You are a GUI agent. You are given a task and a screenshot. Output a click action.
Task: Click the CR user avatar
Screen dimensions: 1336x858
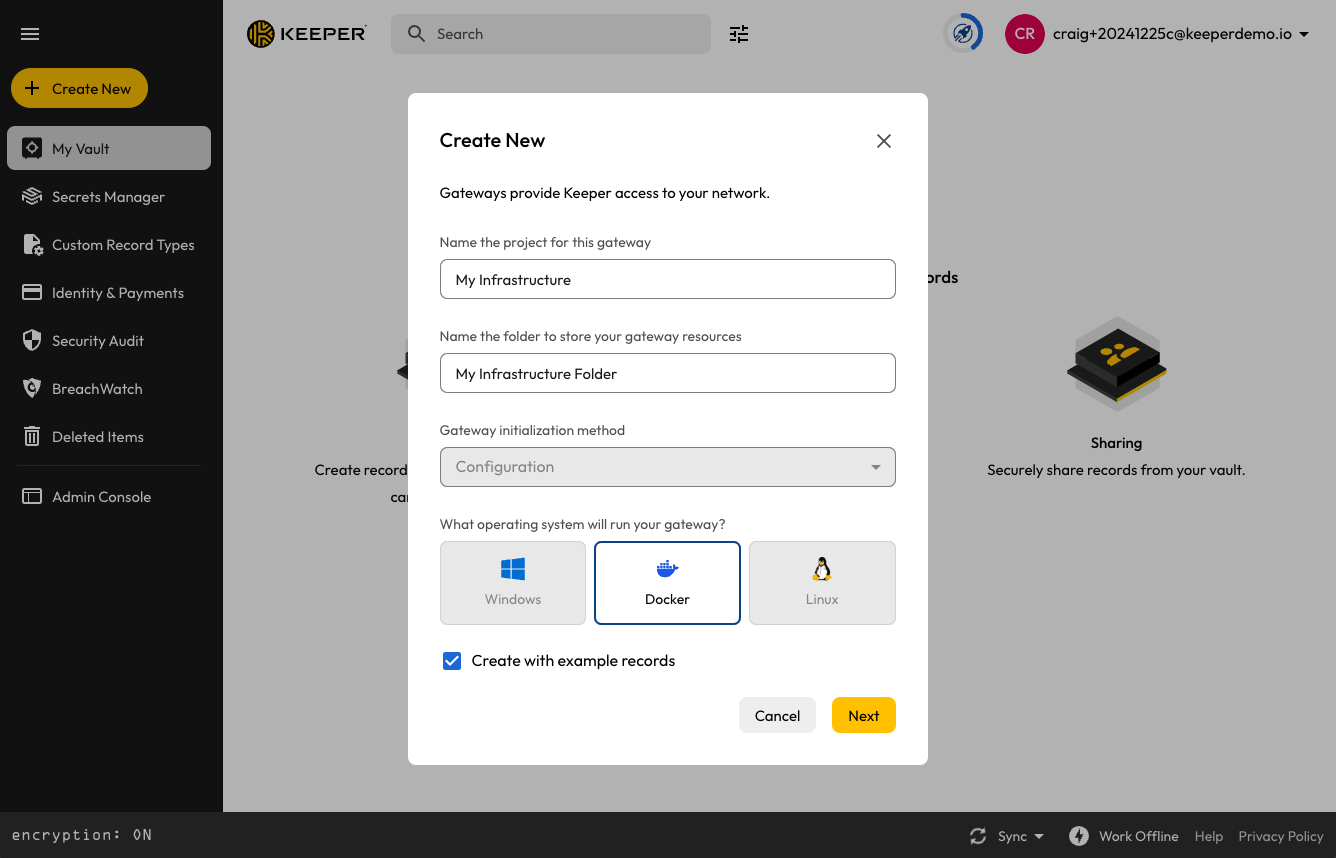pos(1024,34)
